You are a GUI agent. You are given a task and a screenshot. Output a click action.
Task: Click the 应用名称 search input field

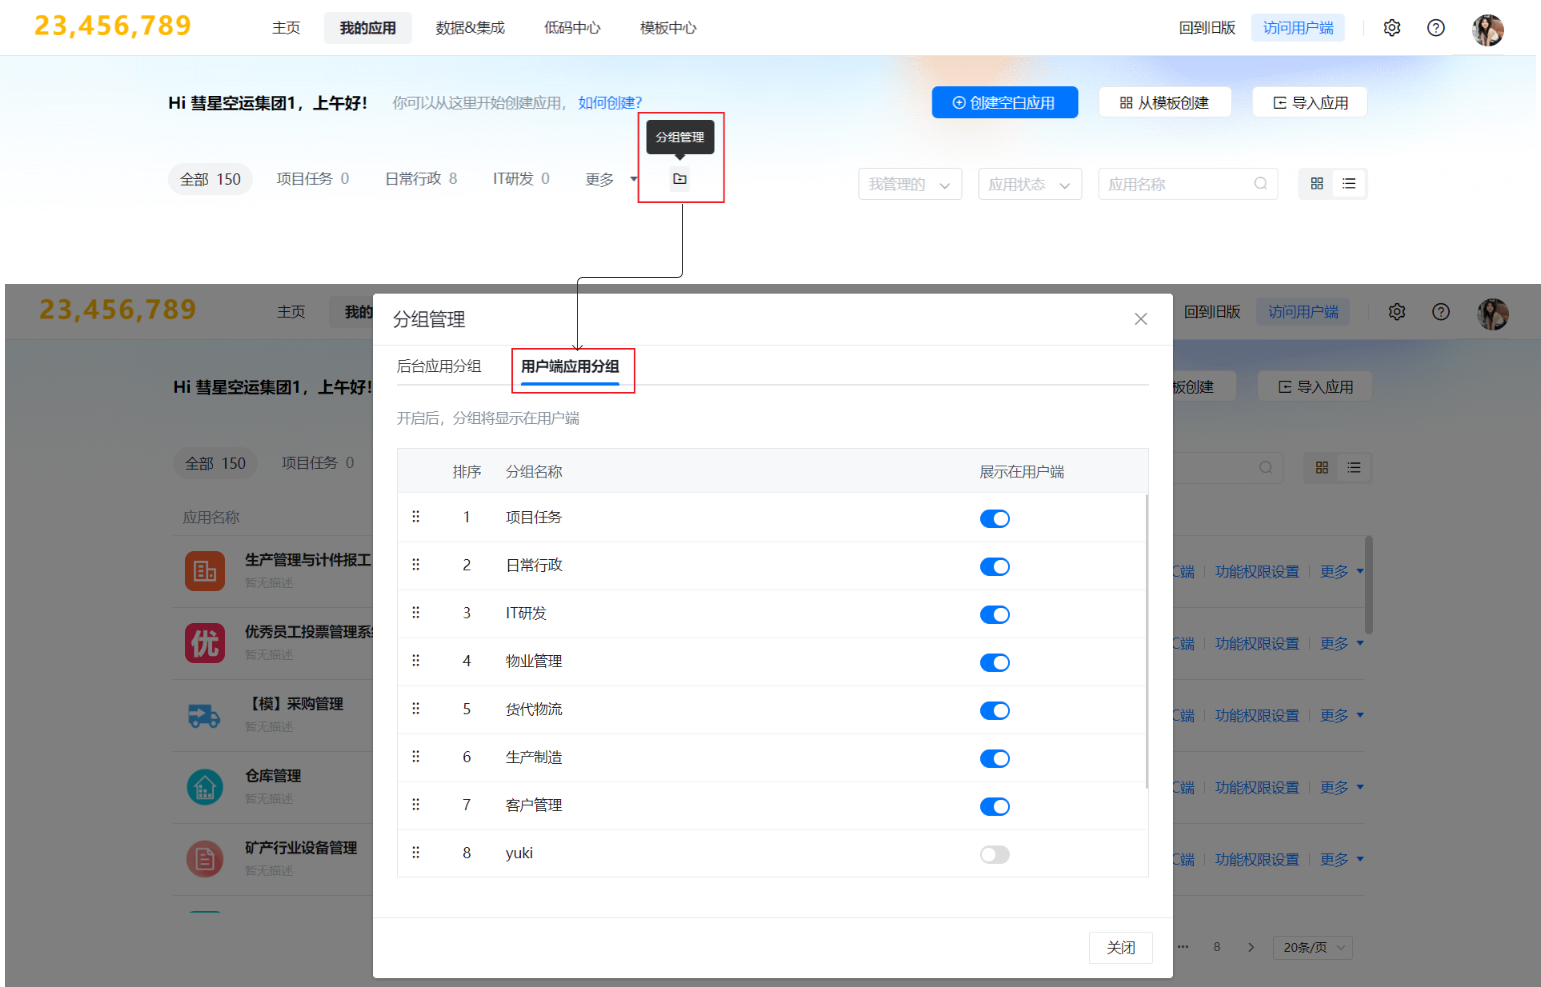[x=1175, y=184]
